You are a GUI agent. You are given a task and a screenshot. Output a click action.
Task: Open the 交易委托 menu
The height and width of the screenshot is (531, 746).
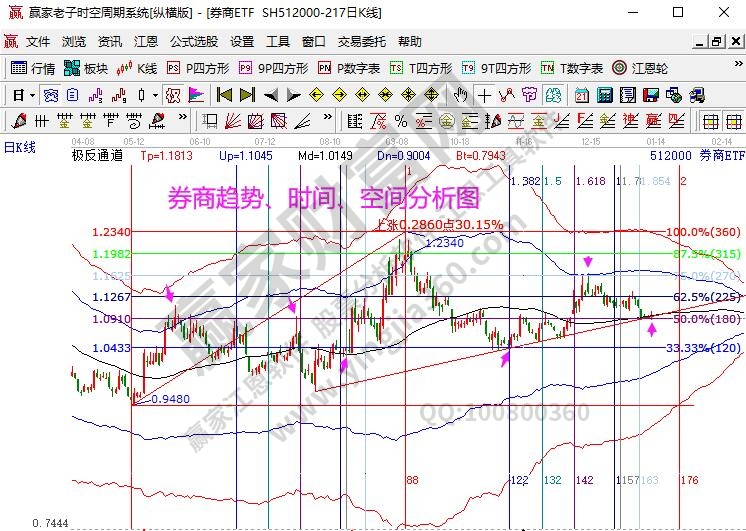[361, 42]
